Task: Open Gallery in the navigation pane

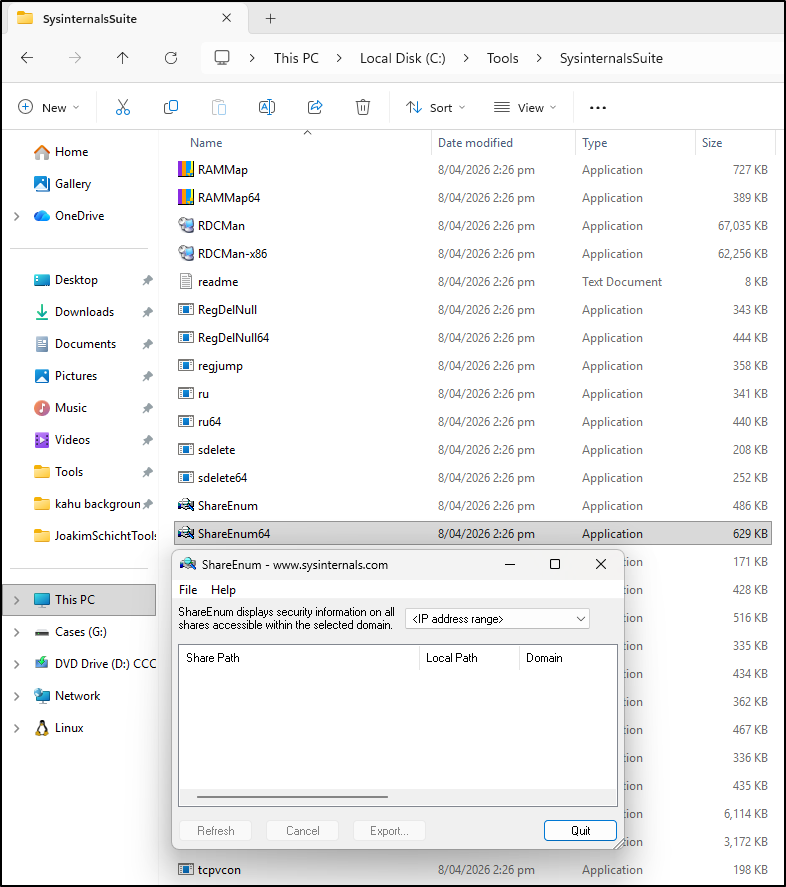Action: point(72,183)
